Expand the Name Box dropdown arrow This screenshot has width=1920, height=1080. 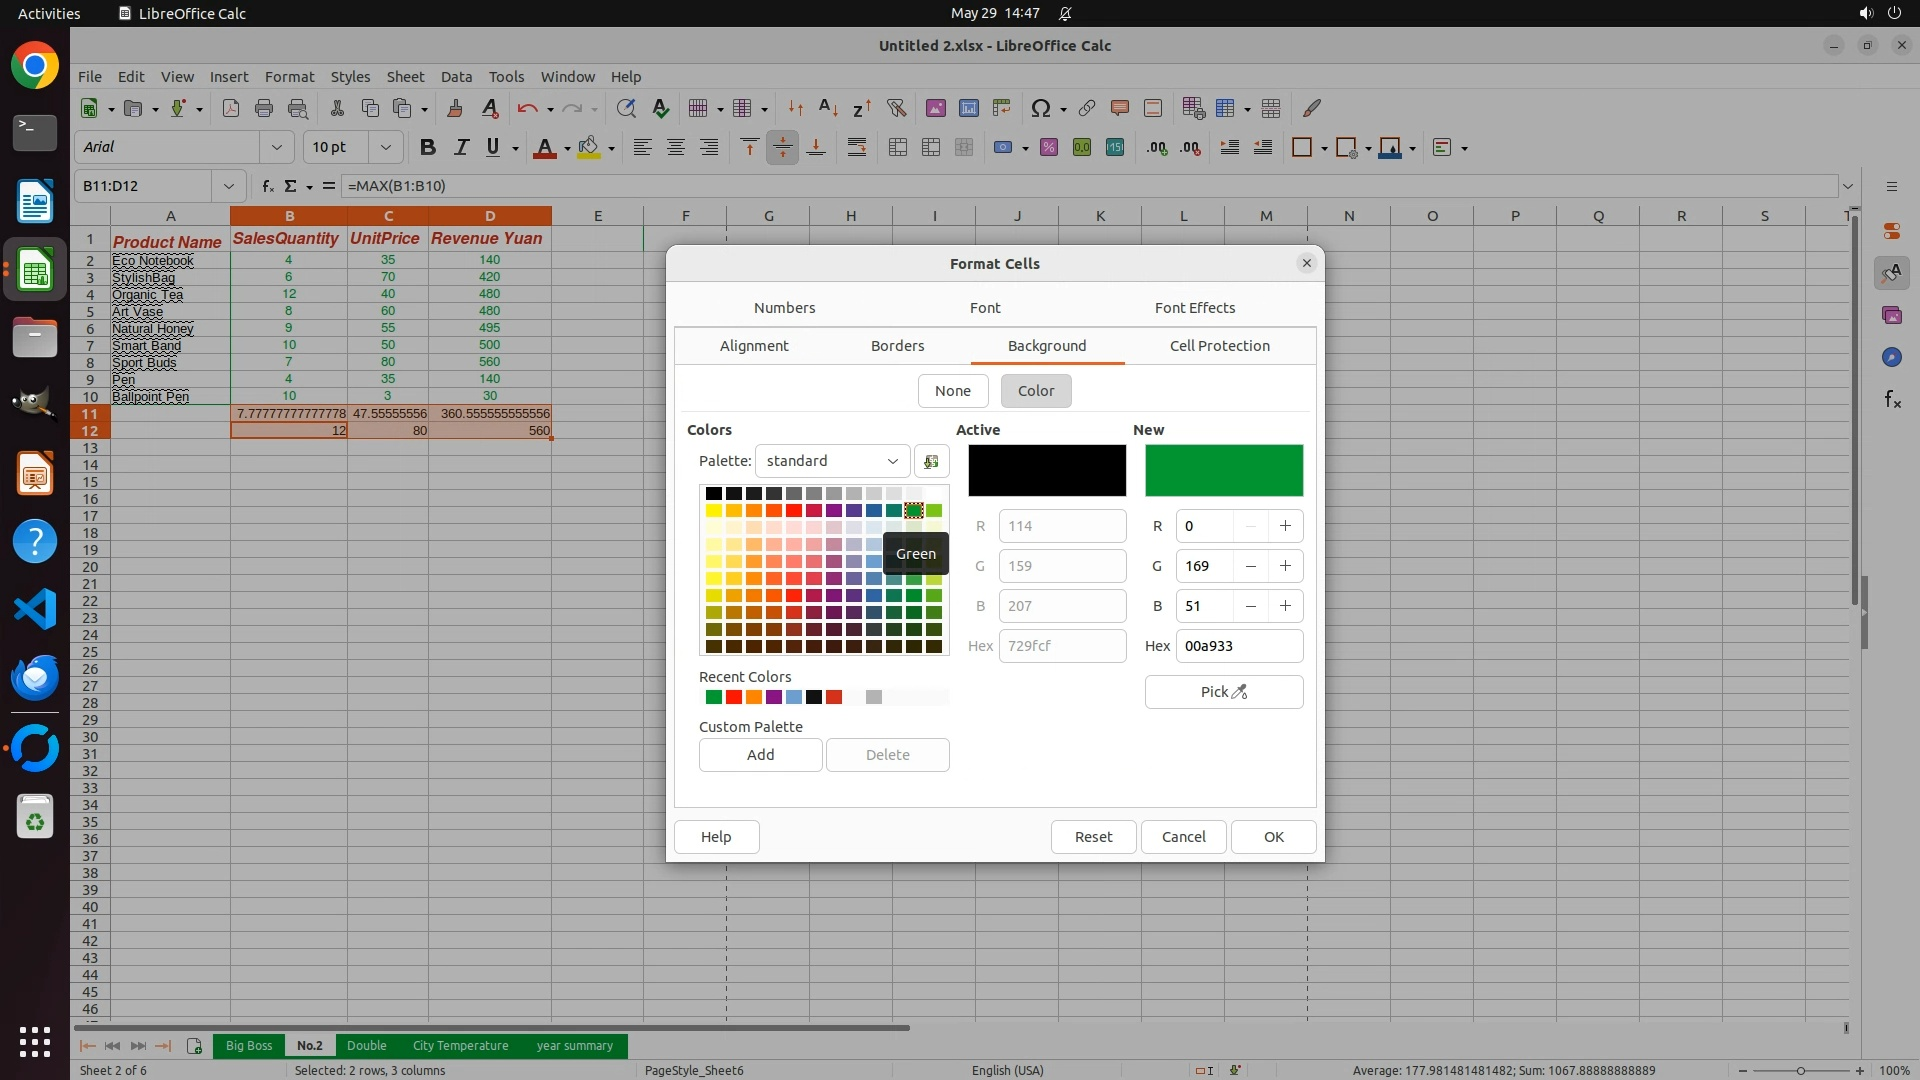click(229, 186)
